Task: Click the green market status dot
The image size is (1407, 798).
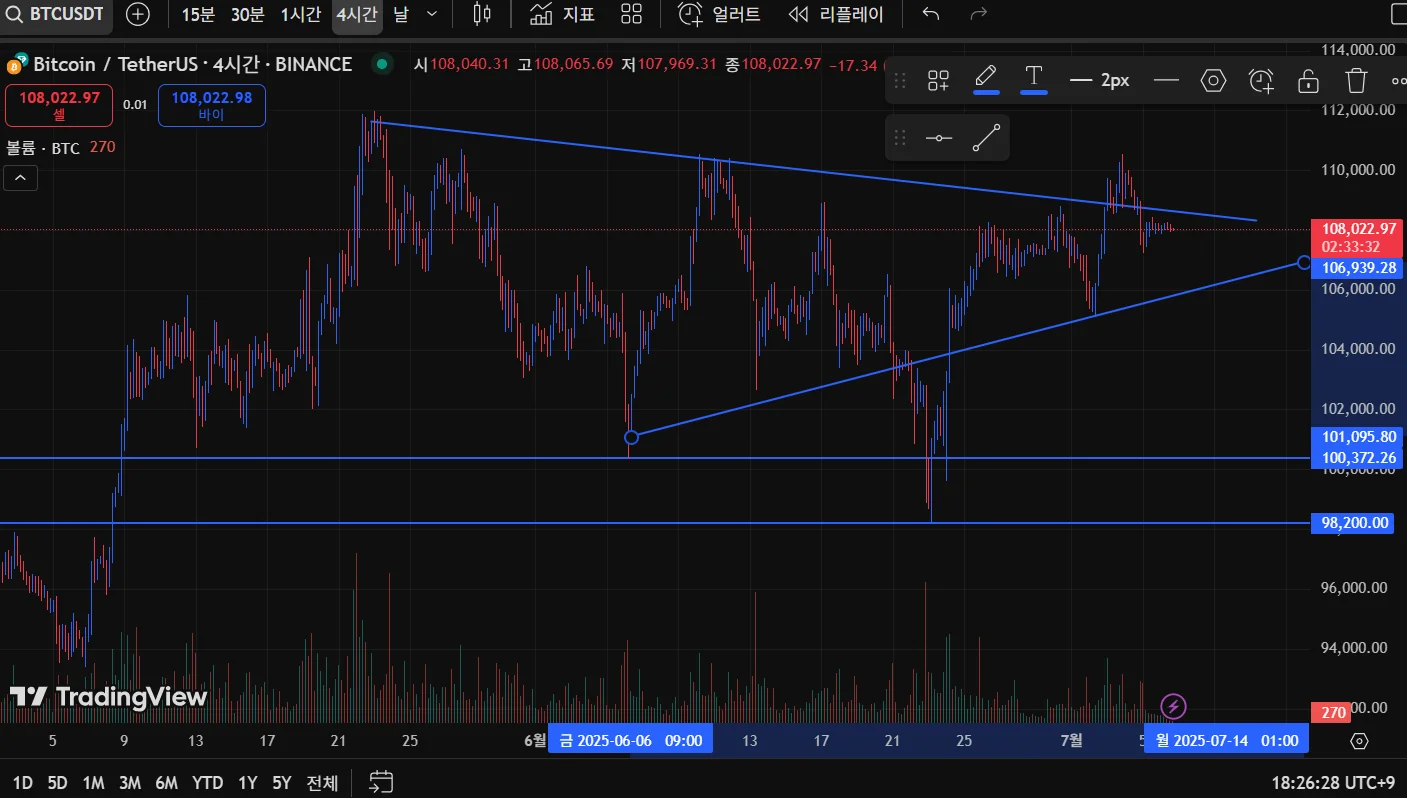Action: [381, 64]
